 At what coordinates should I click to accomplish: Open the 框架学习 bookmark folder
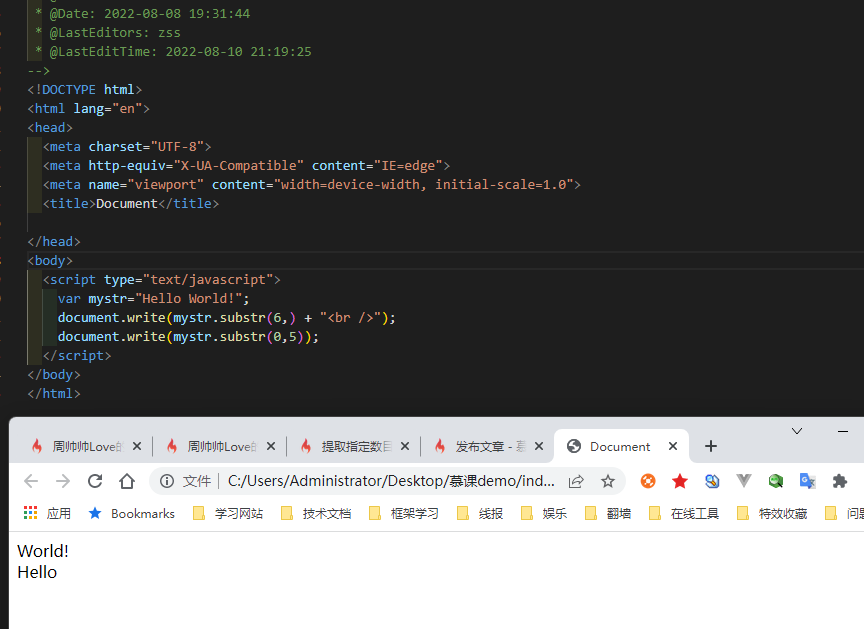coord(404,513)
